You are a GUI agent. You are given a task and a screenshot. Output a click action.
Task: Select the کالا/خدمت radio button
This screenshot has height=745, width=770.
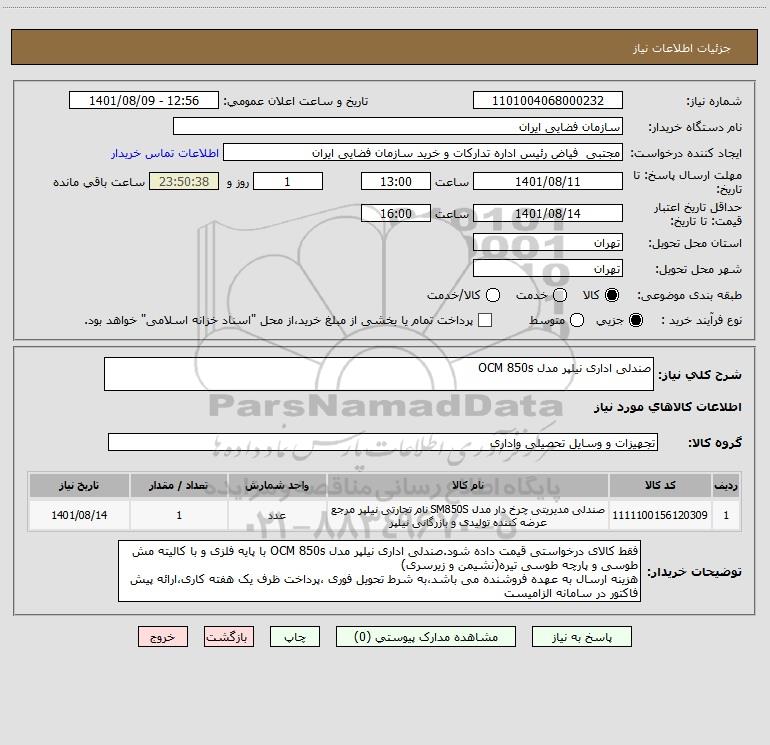click(x=493, y=295)
